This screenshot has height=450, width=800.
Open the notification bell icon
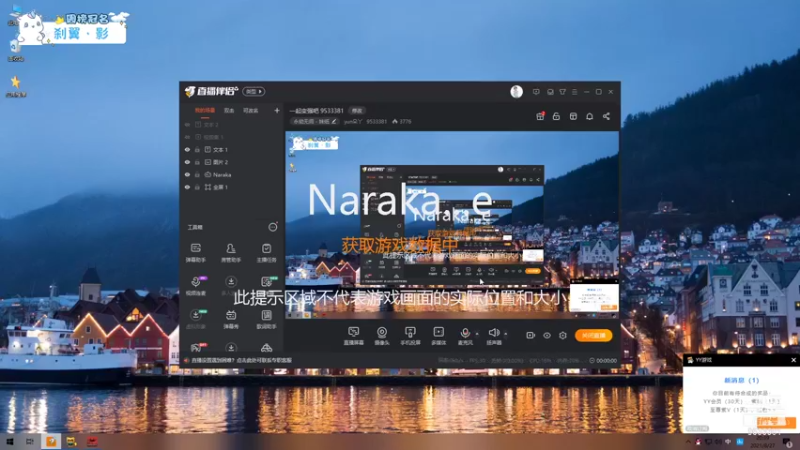point(589,116)
